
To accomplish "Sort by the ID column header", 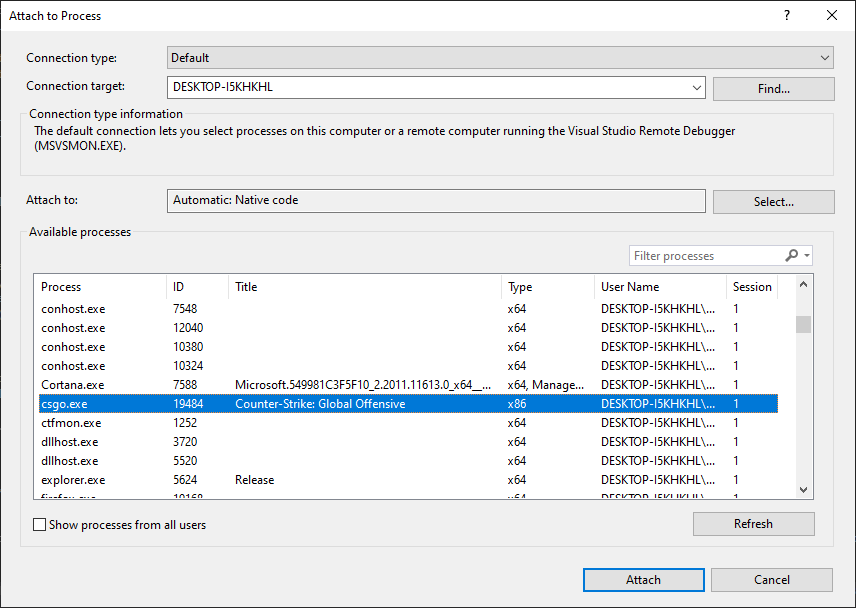I will point(198,287).
